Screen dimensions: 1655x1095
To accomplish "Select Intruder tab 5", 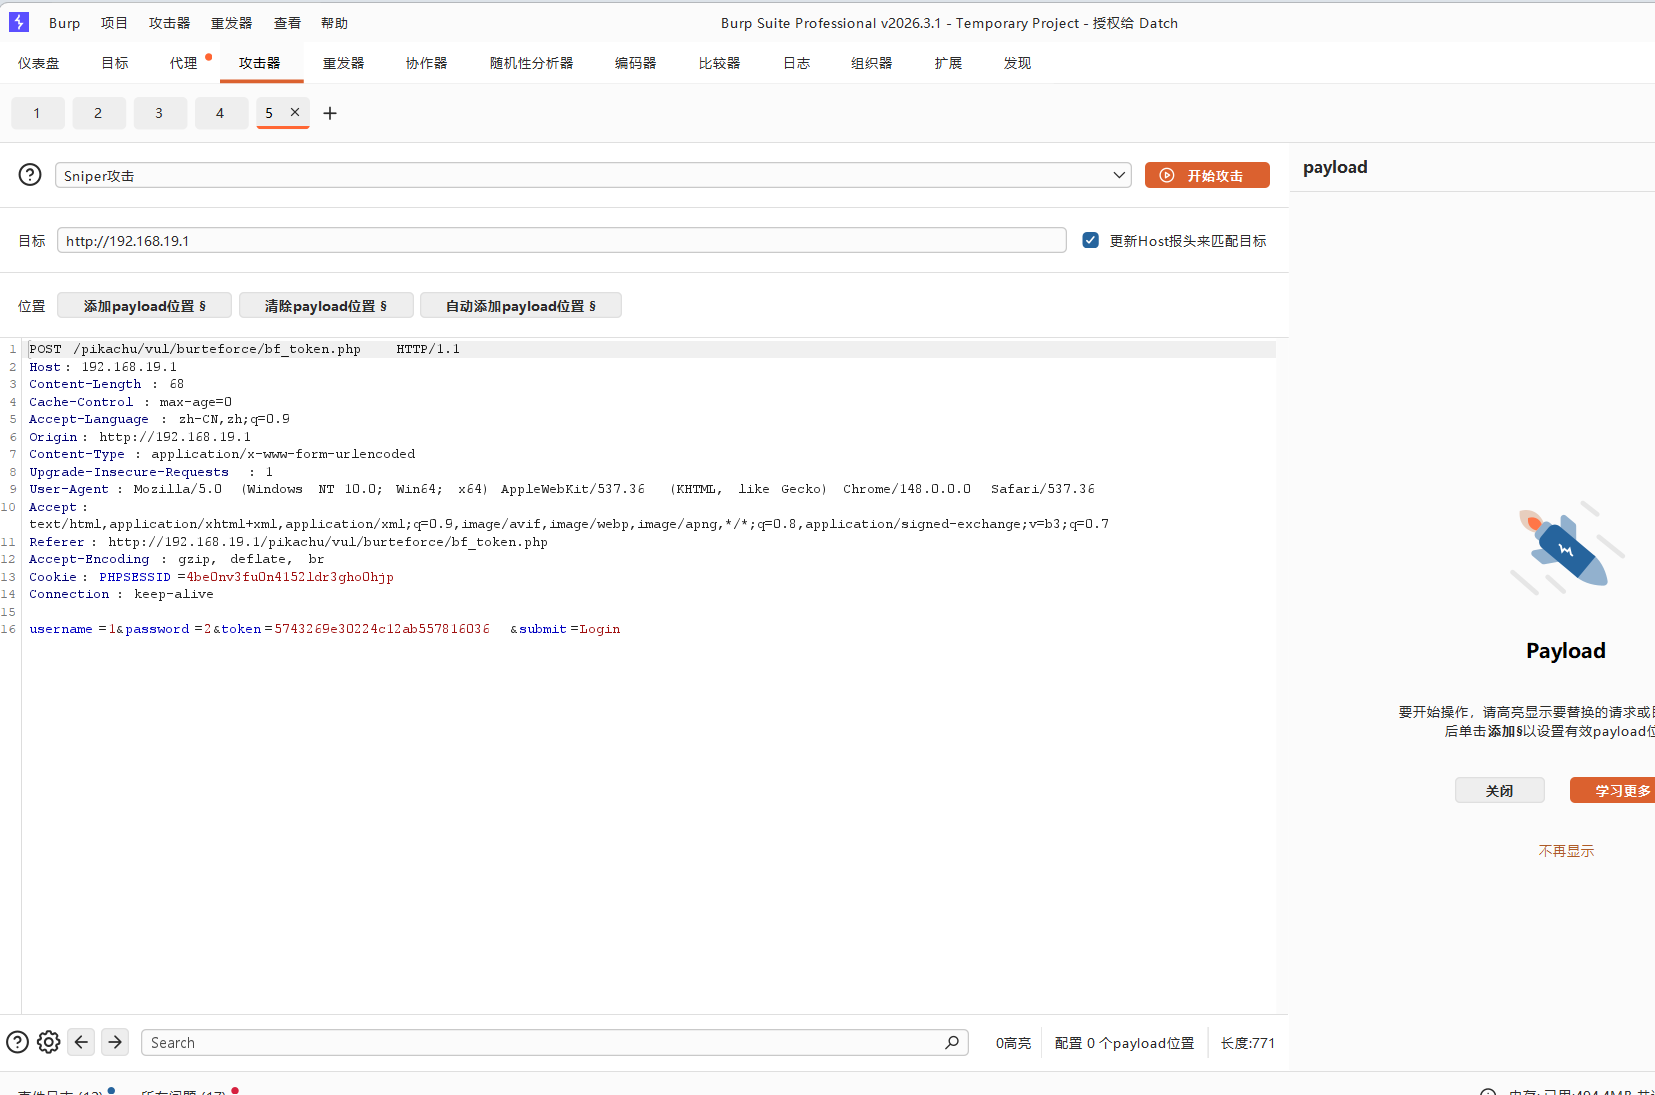I will click(x=269, y=113).
